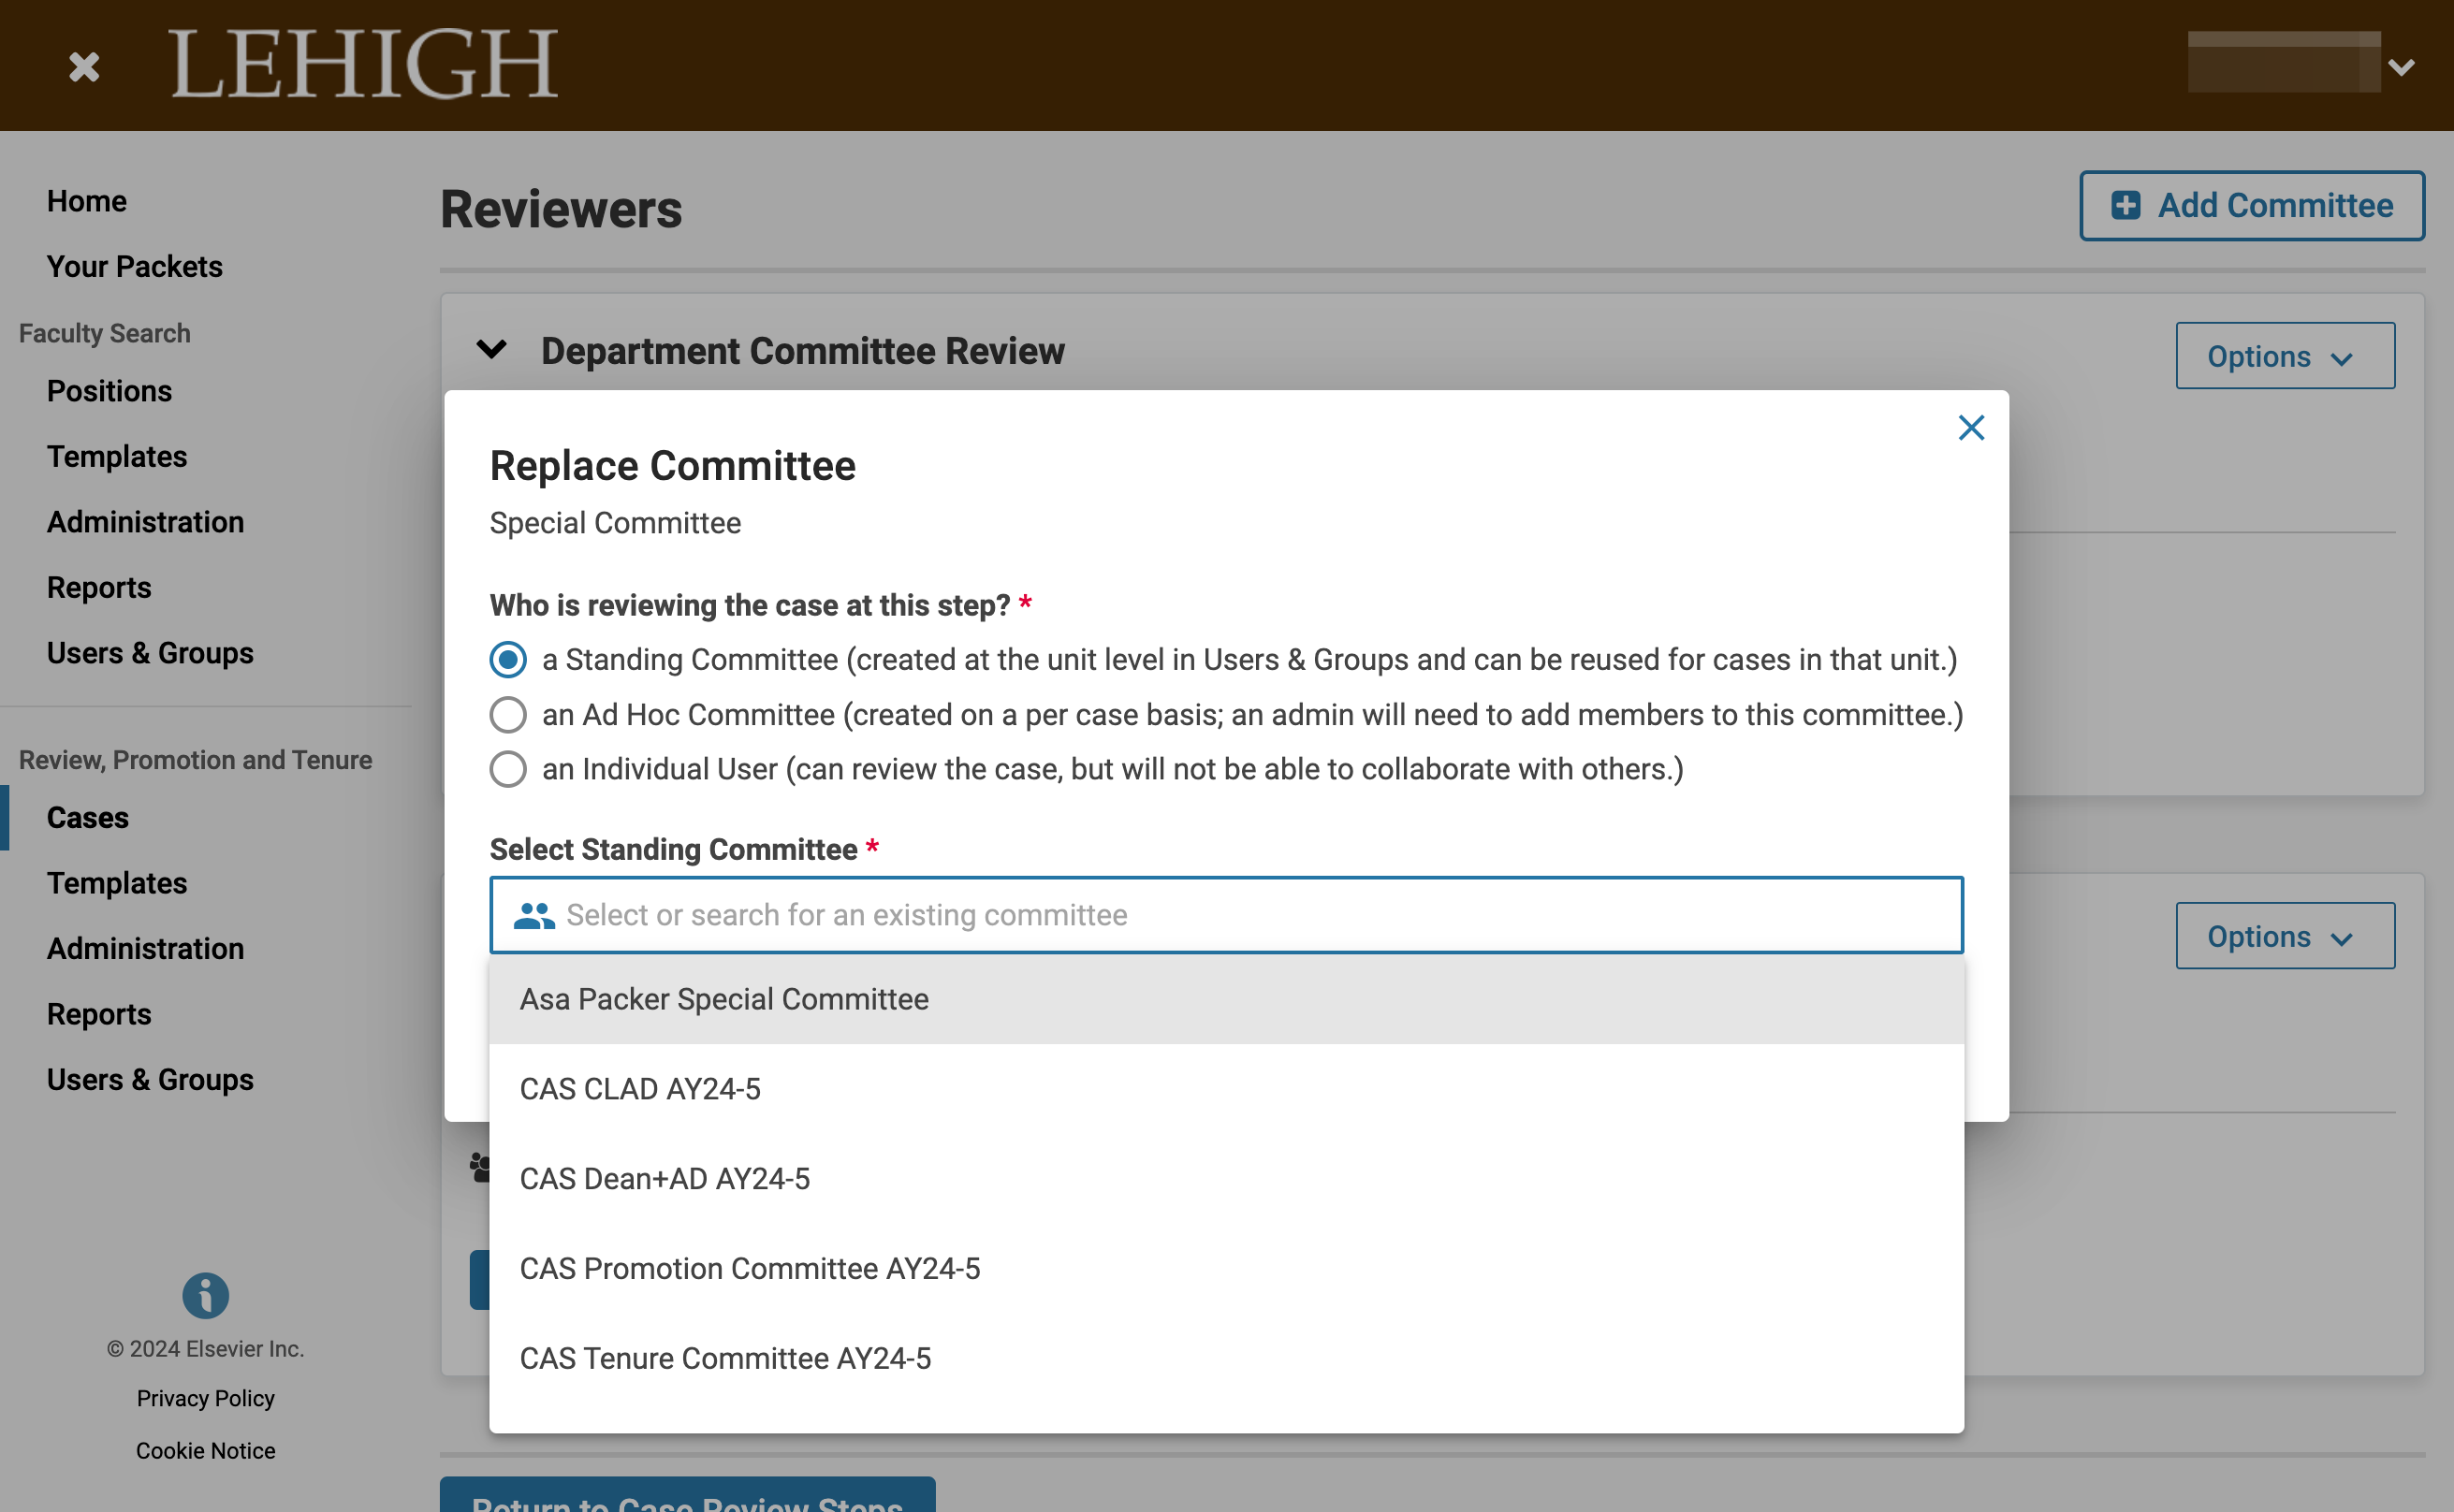This screenshot has width=2454, height=1512.
Task: Go to Home in the sidebar
Action: 87,201
